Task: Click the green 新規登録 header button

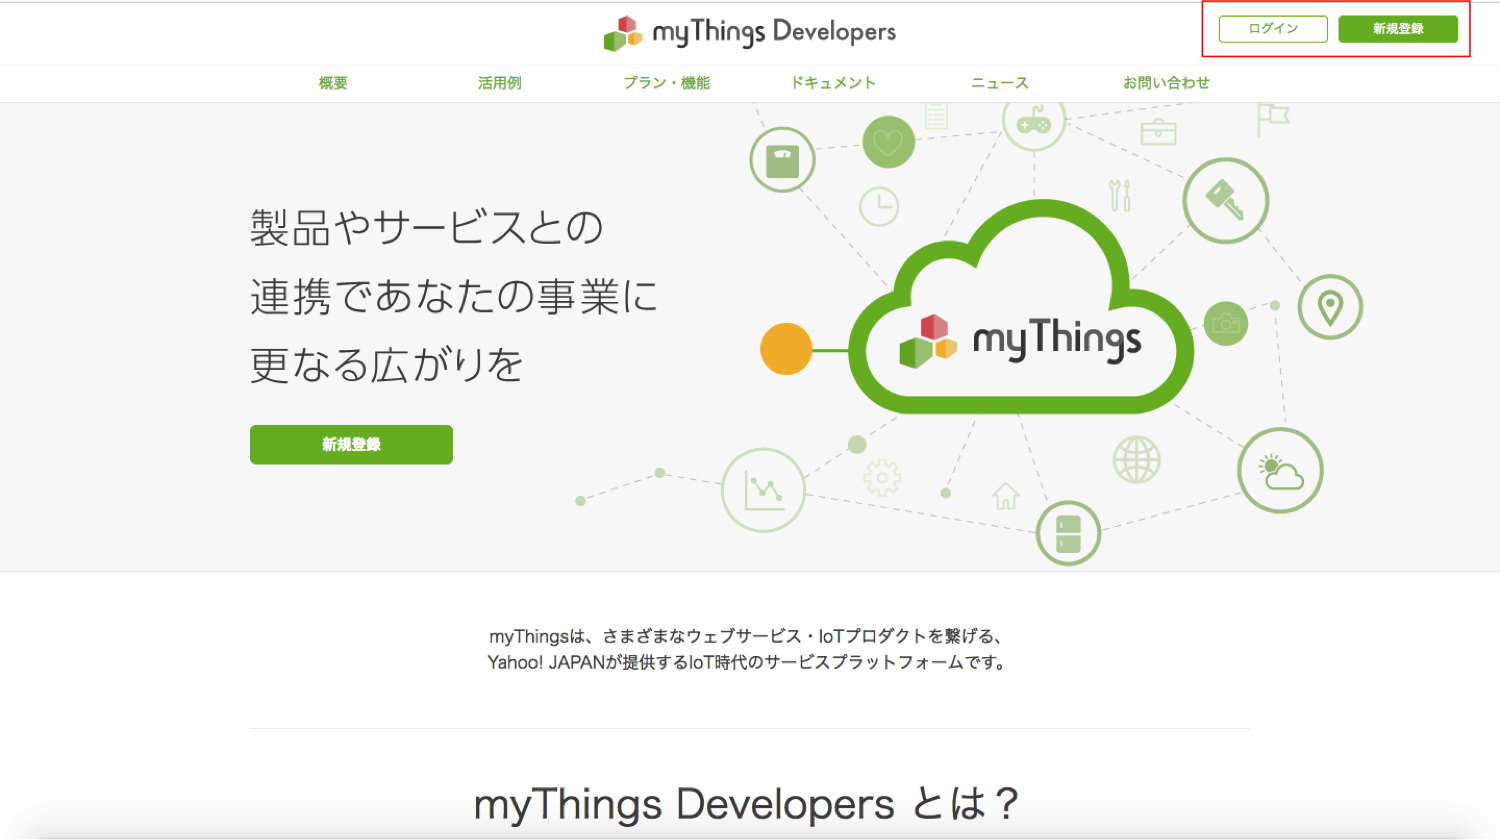Action: point(1400,29)
